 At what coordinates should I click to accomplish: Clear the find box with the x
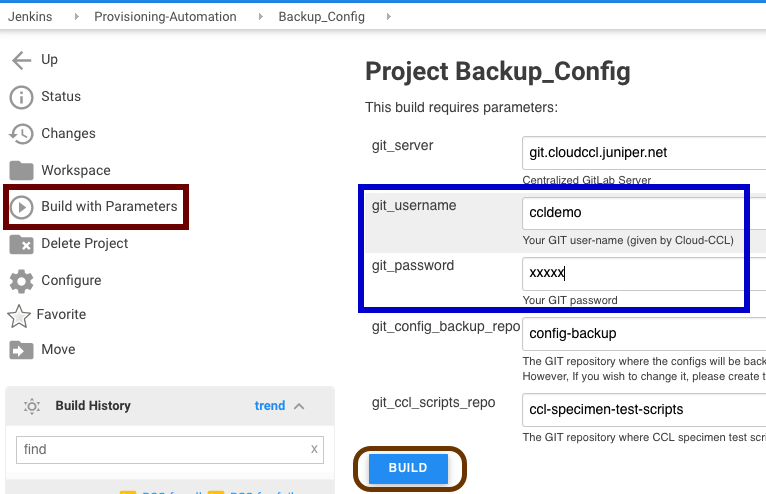(314, 450)
